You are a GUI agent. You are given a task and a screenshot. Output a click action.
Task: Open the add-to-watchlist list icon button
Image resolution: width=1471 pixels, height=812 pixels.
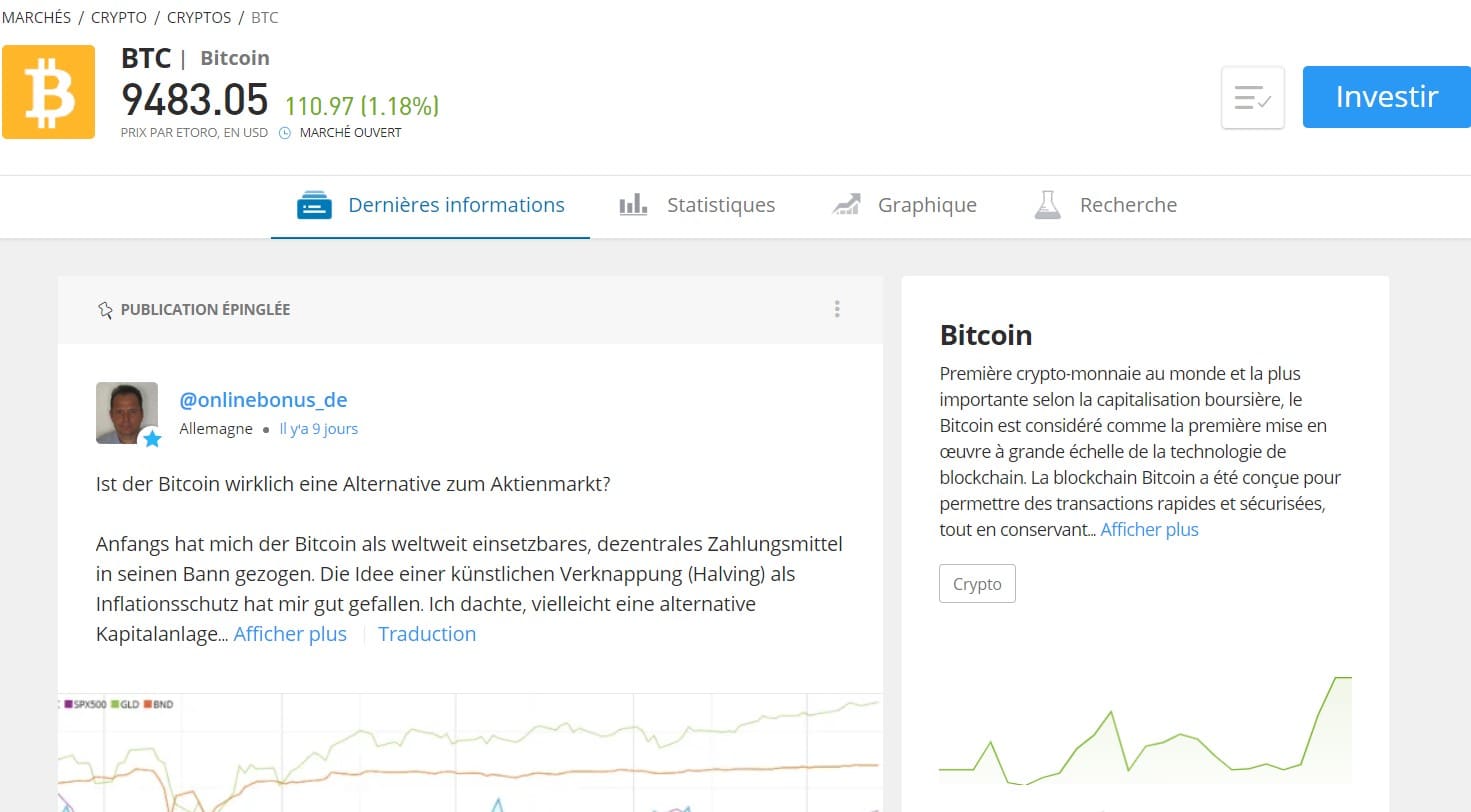(1253, 97)
